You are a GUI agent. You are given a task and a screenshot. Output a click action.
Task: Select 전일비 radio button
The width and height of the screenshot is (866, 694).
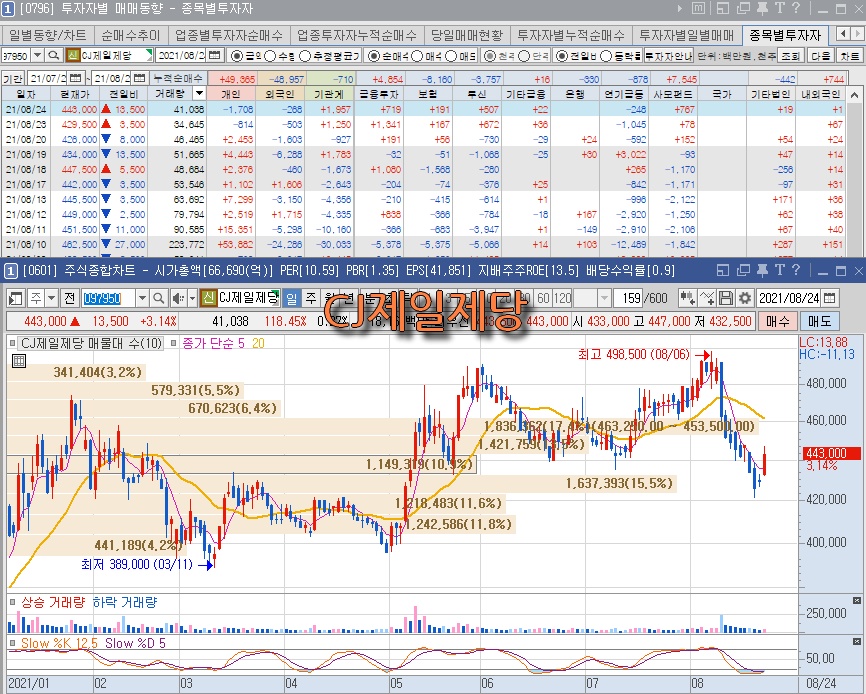pyautogui.click(x=561, y=56)
